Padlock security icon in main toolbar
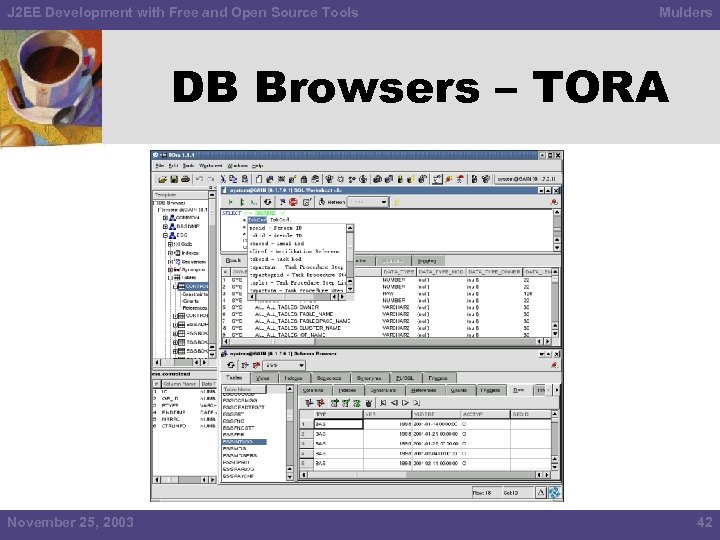 tap(304, 179)
